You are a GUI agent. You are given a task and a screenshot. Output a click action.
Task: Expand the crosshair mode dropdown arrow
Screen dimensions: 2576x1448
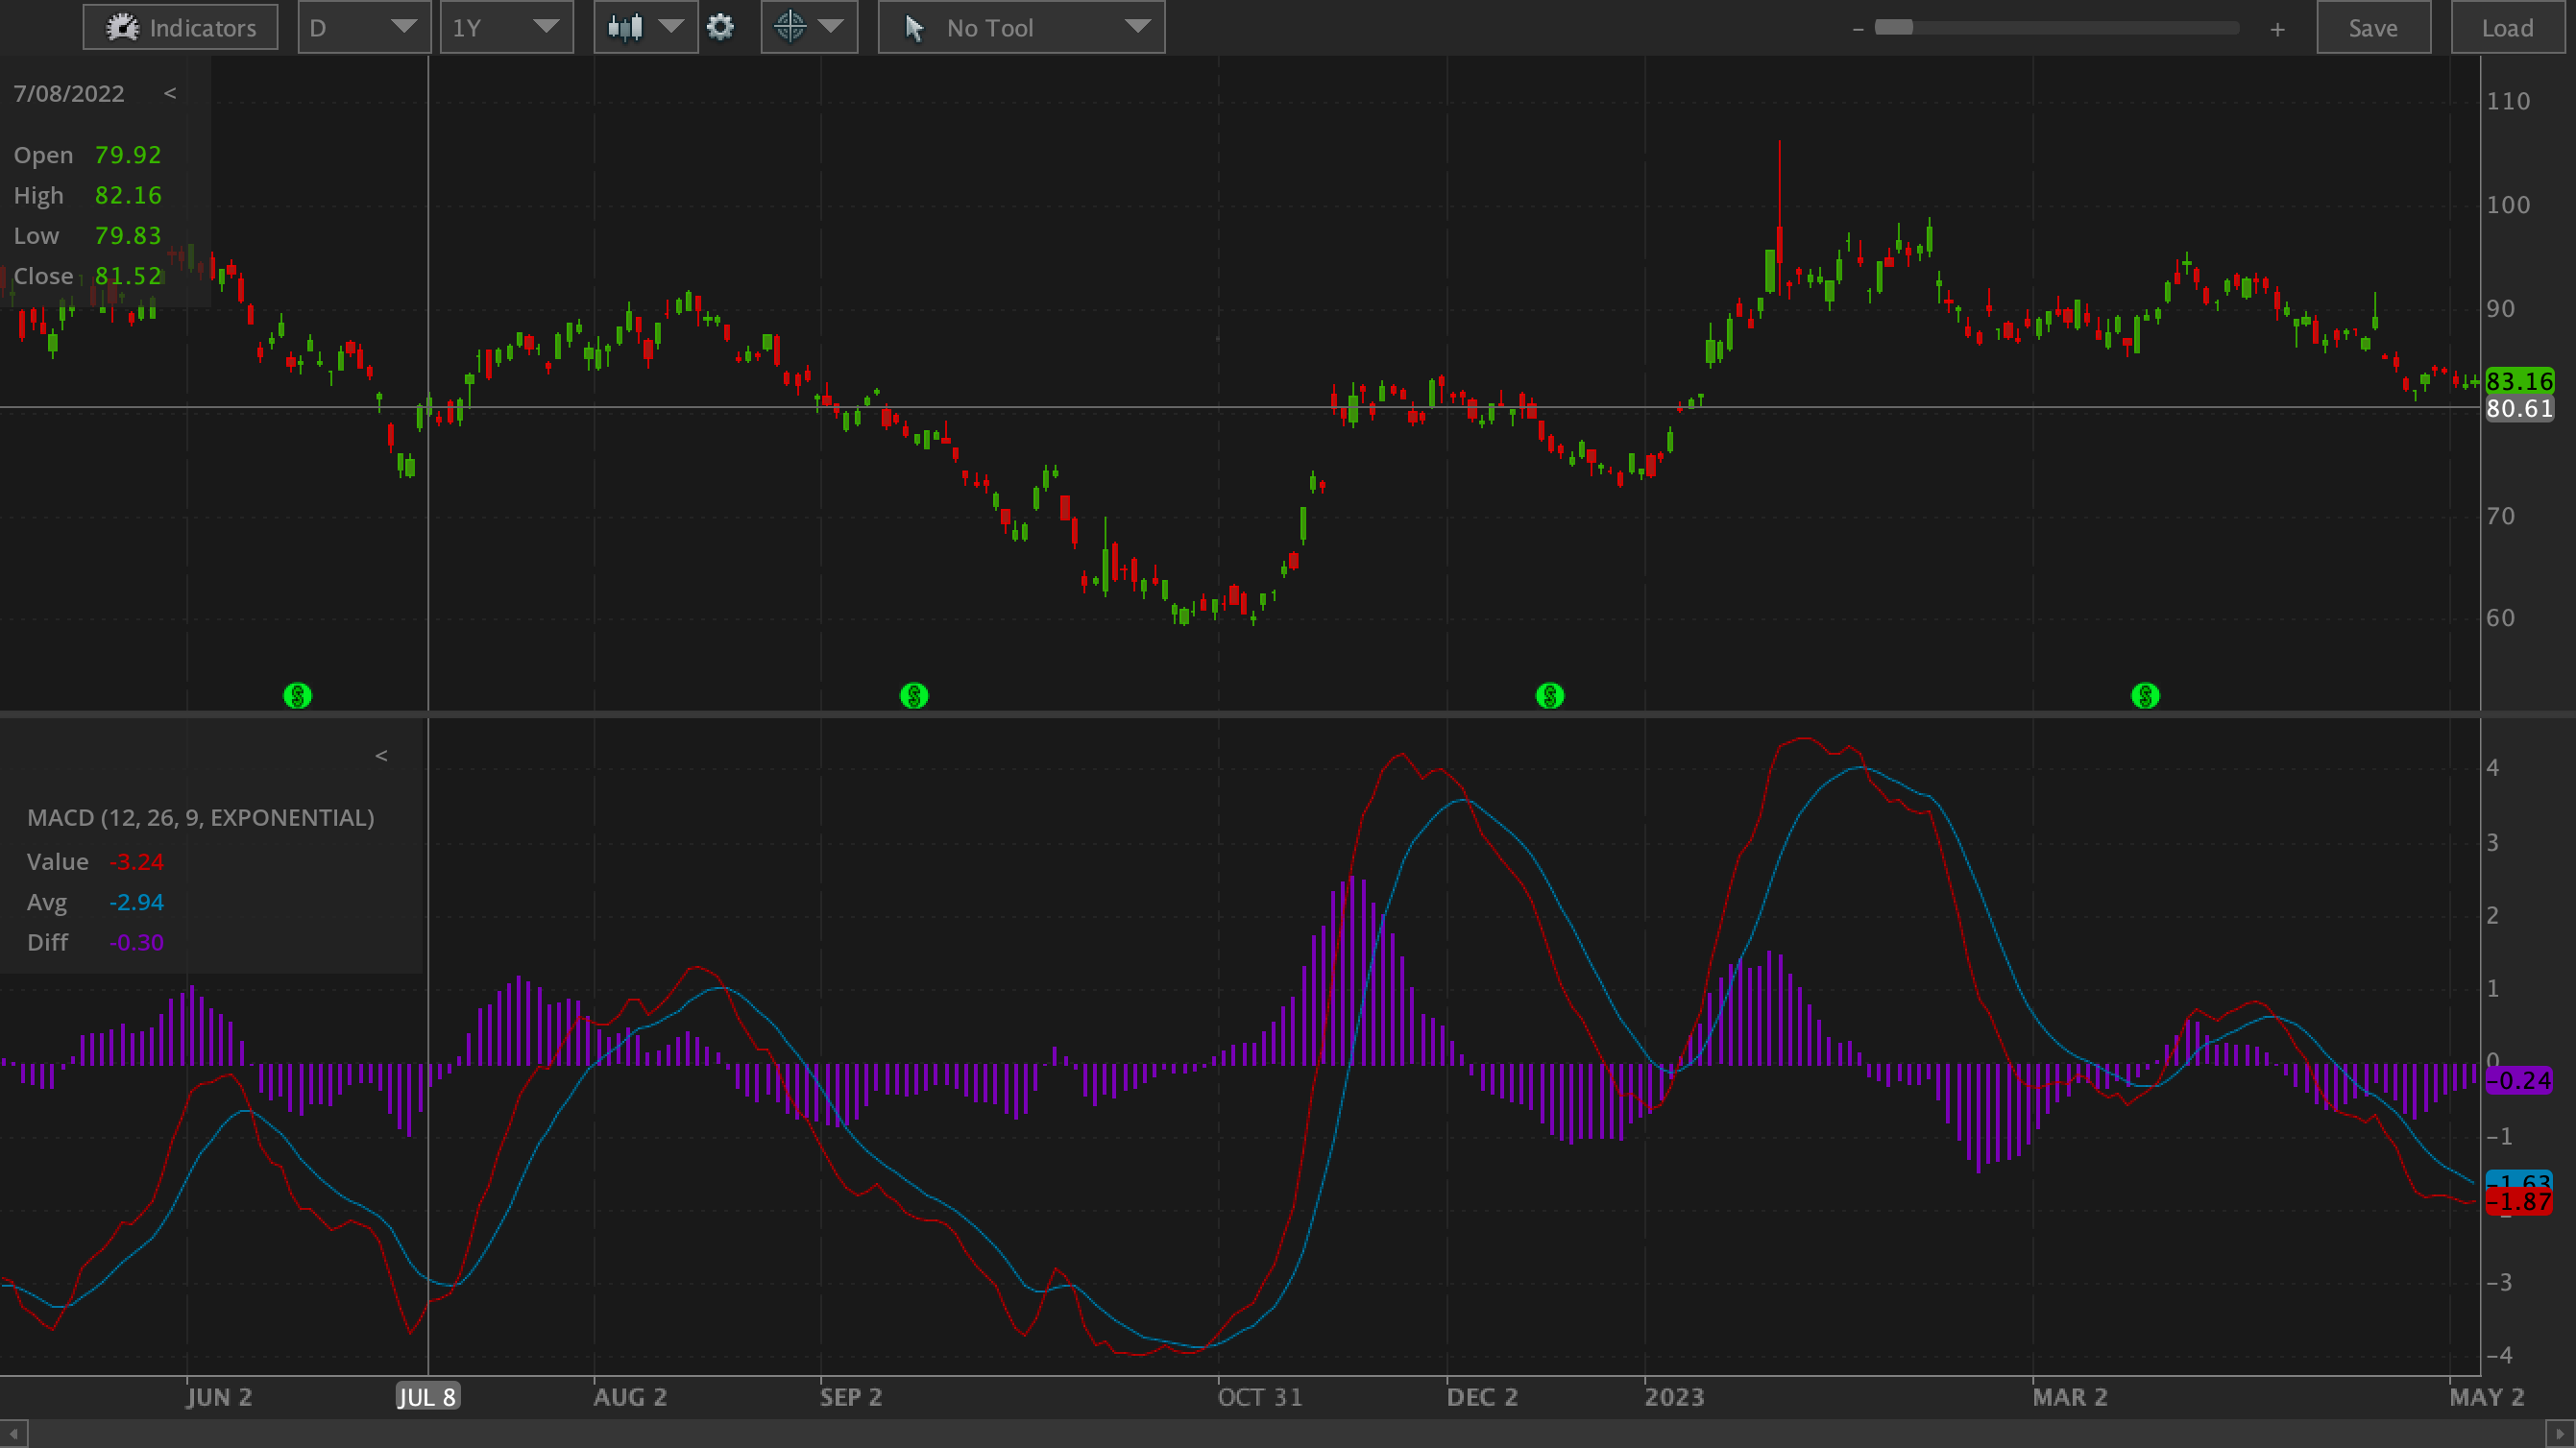(x=831, y=27)
